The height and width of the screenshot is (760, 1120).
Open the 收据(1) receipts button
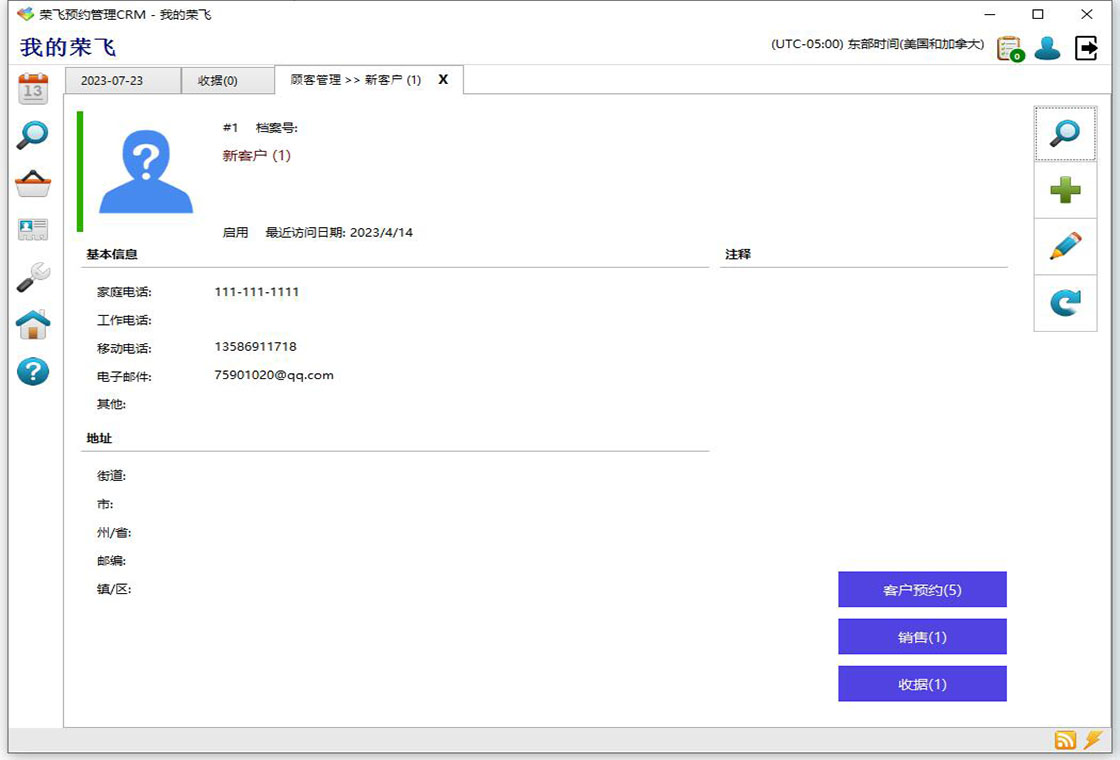click(x=922, y=684)
